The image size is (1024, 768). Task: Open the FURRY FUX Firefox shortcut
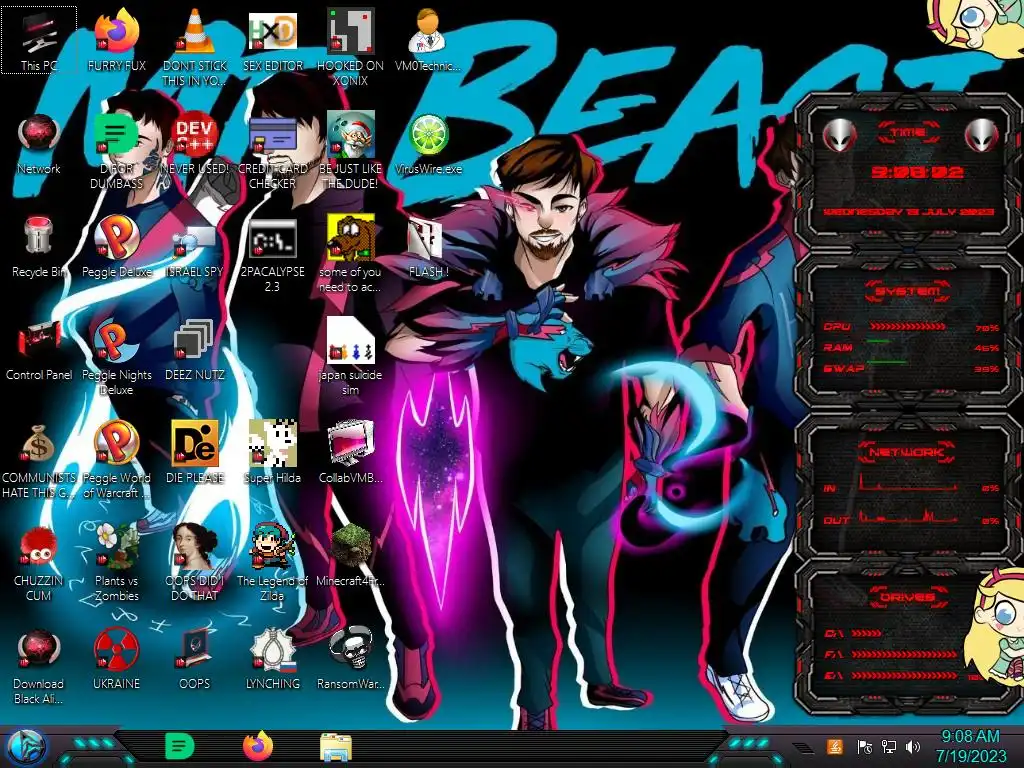[116, 39]
